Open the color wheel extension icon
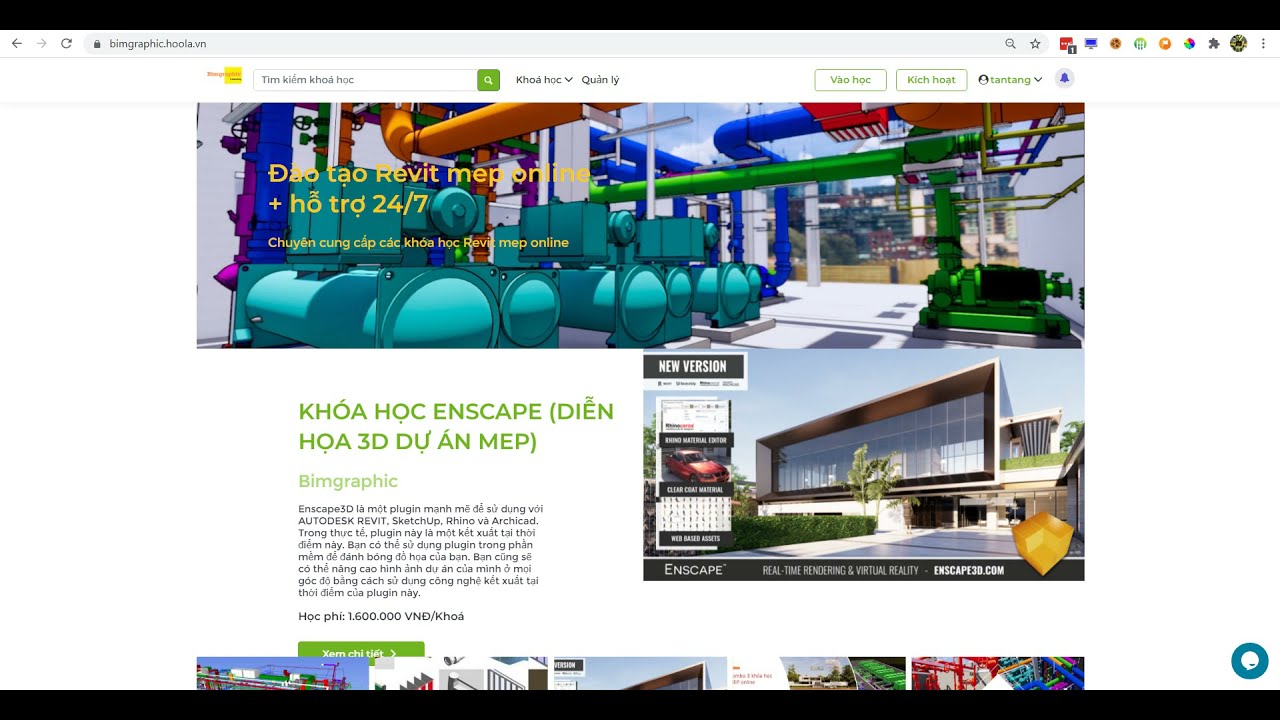This screenshot has width=1280, height=720. coord(1189,44)
